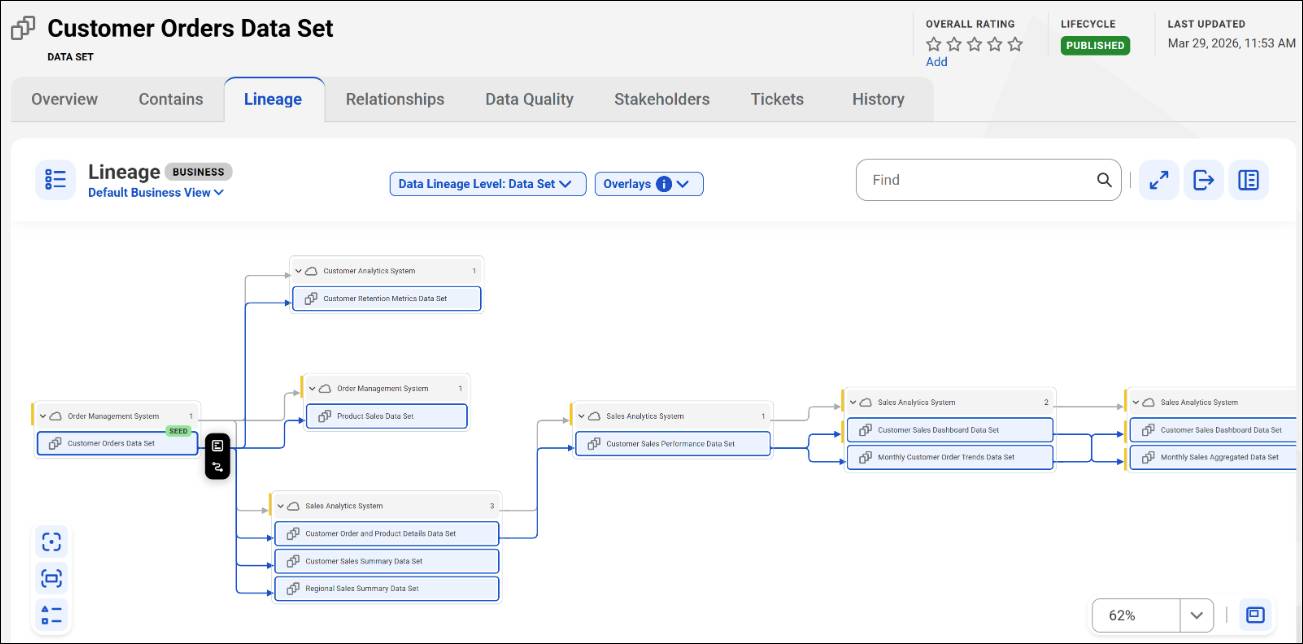Select Regional Sales Summary Data Set node
The image size is (1303, 644).
coord(386,589)
